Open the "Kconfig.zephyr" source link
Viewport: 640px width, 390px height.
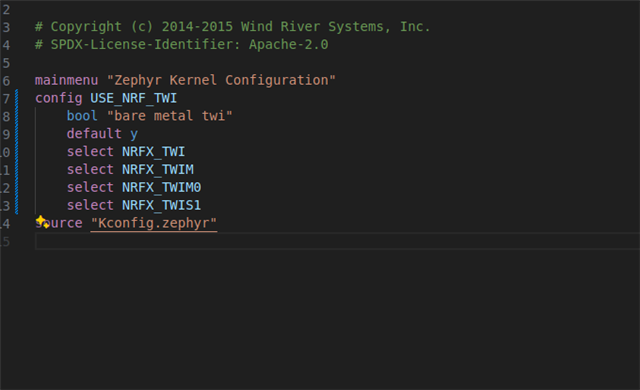(153, 223)
